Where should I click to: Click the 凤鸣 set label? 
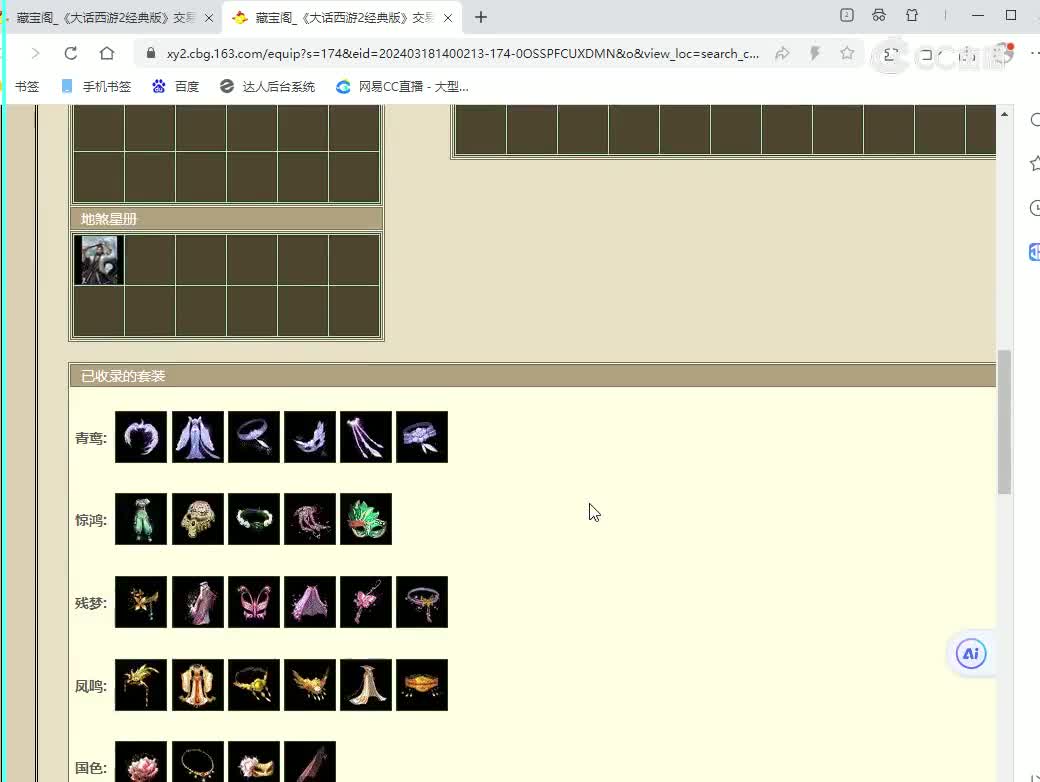click(x=91, y=686)
